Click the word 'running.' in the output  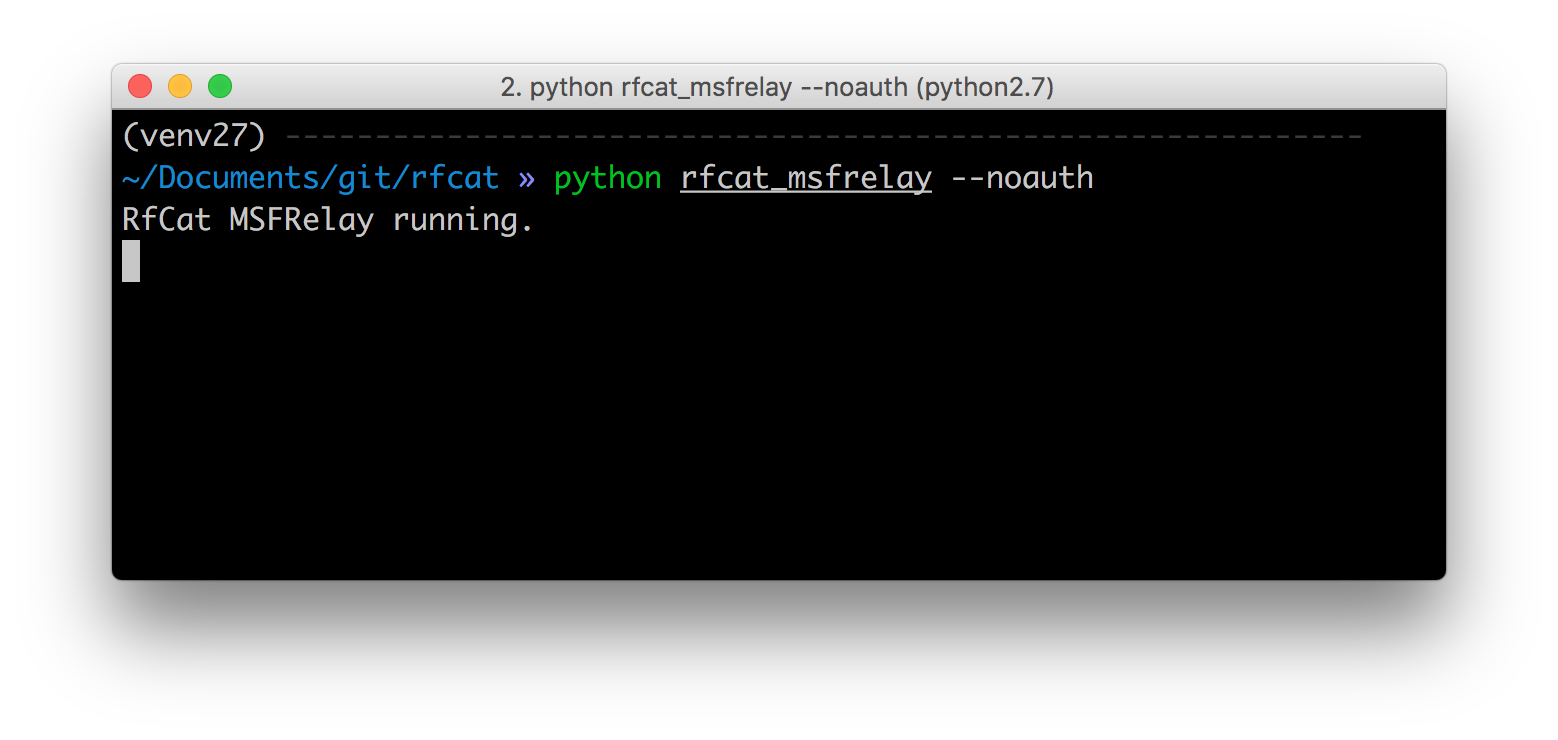point(463,220)
